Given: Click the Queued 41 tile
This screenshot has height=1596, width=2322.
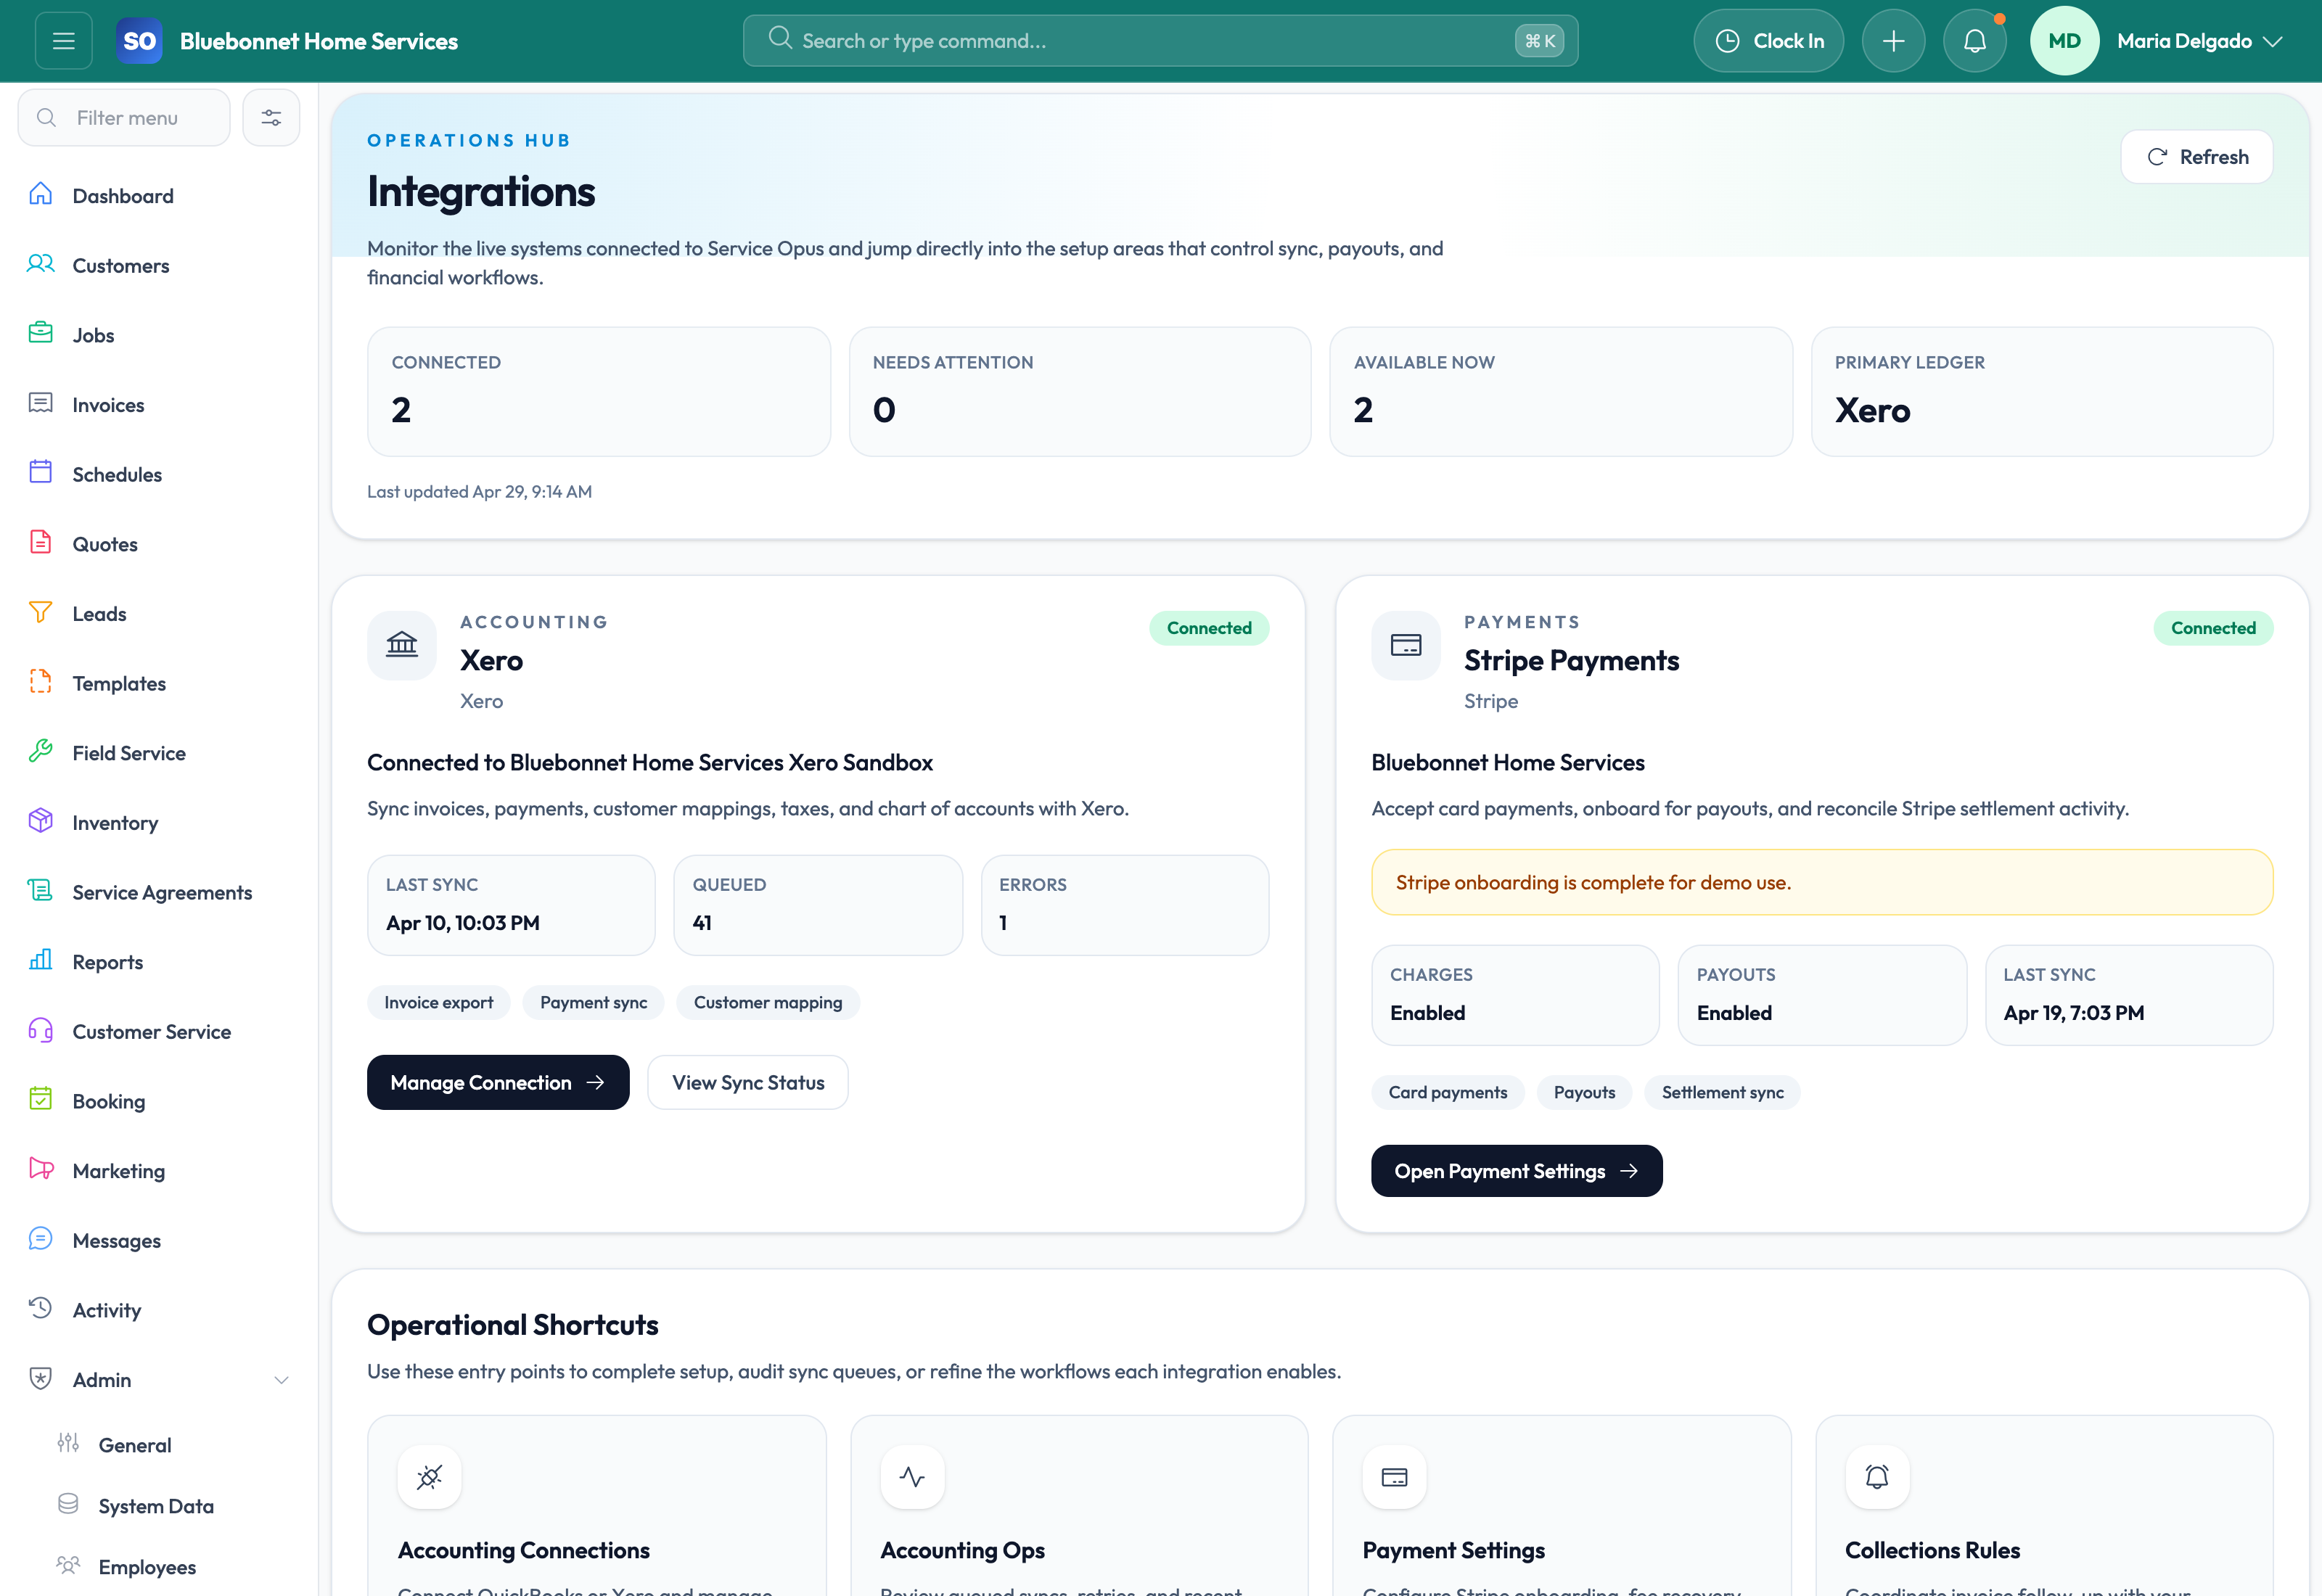Looking at the screenshot, I should click(x=818, y=905).
